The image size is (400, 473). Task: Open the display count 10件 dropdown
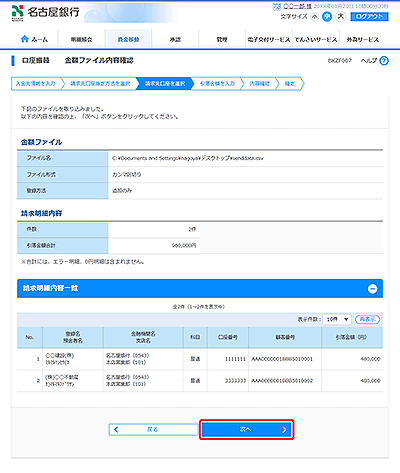(337, 319)
